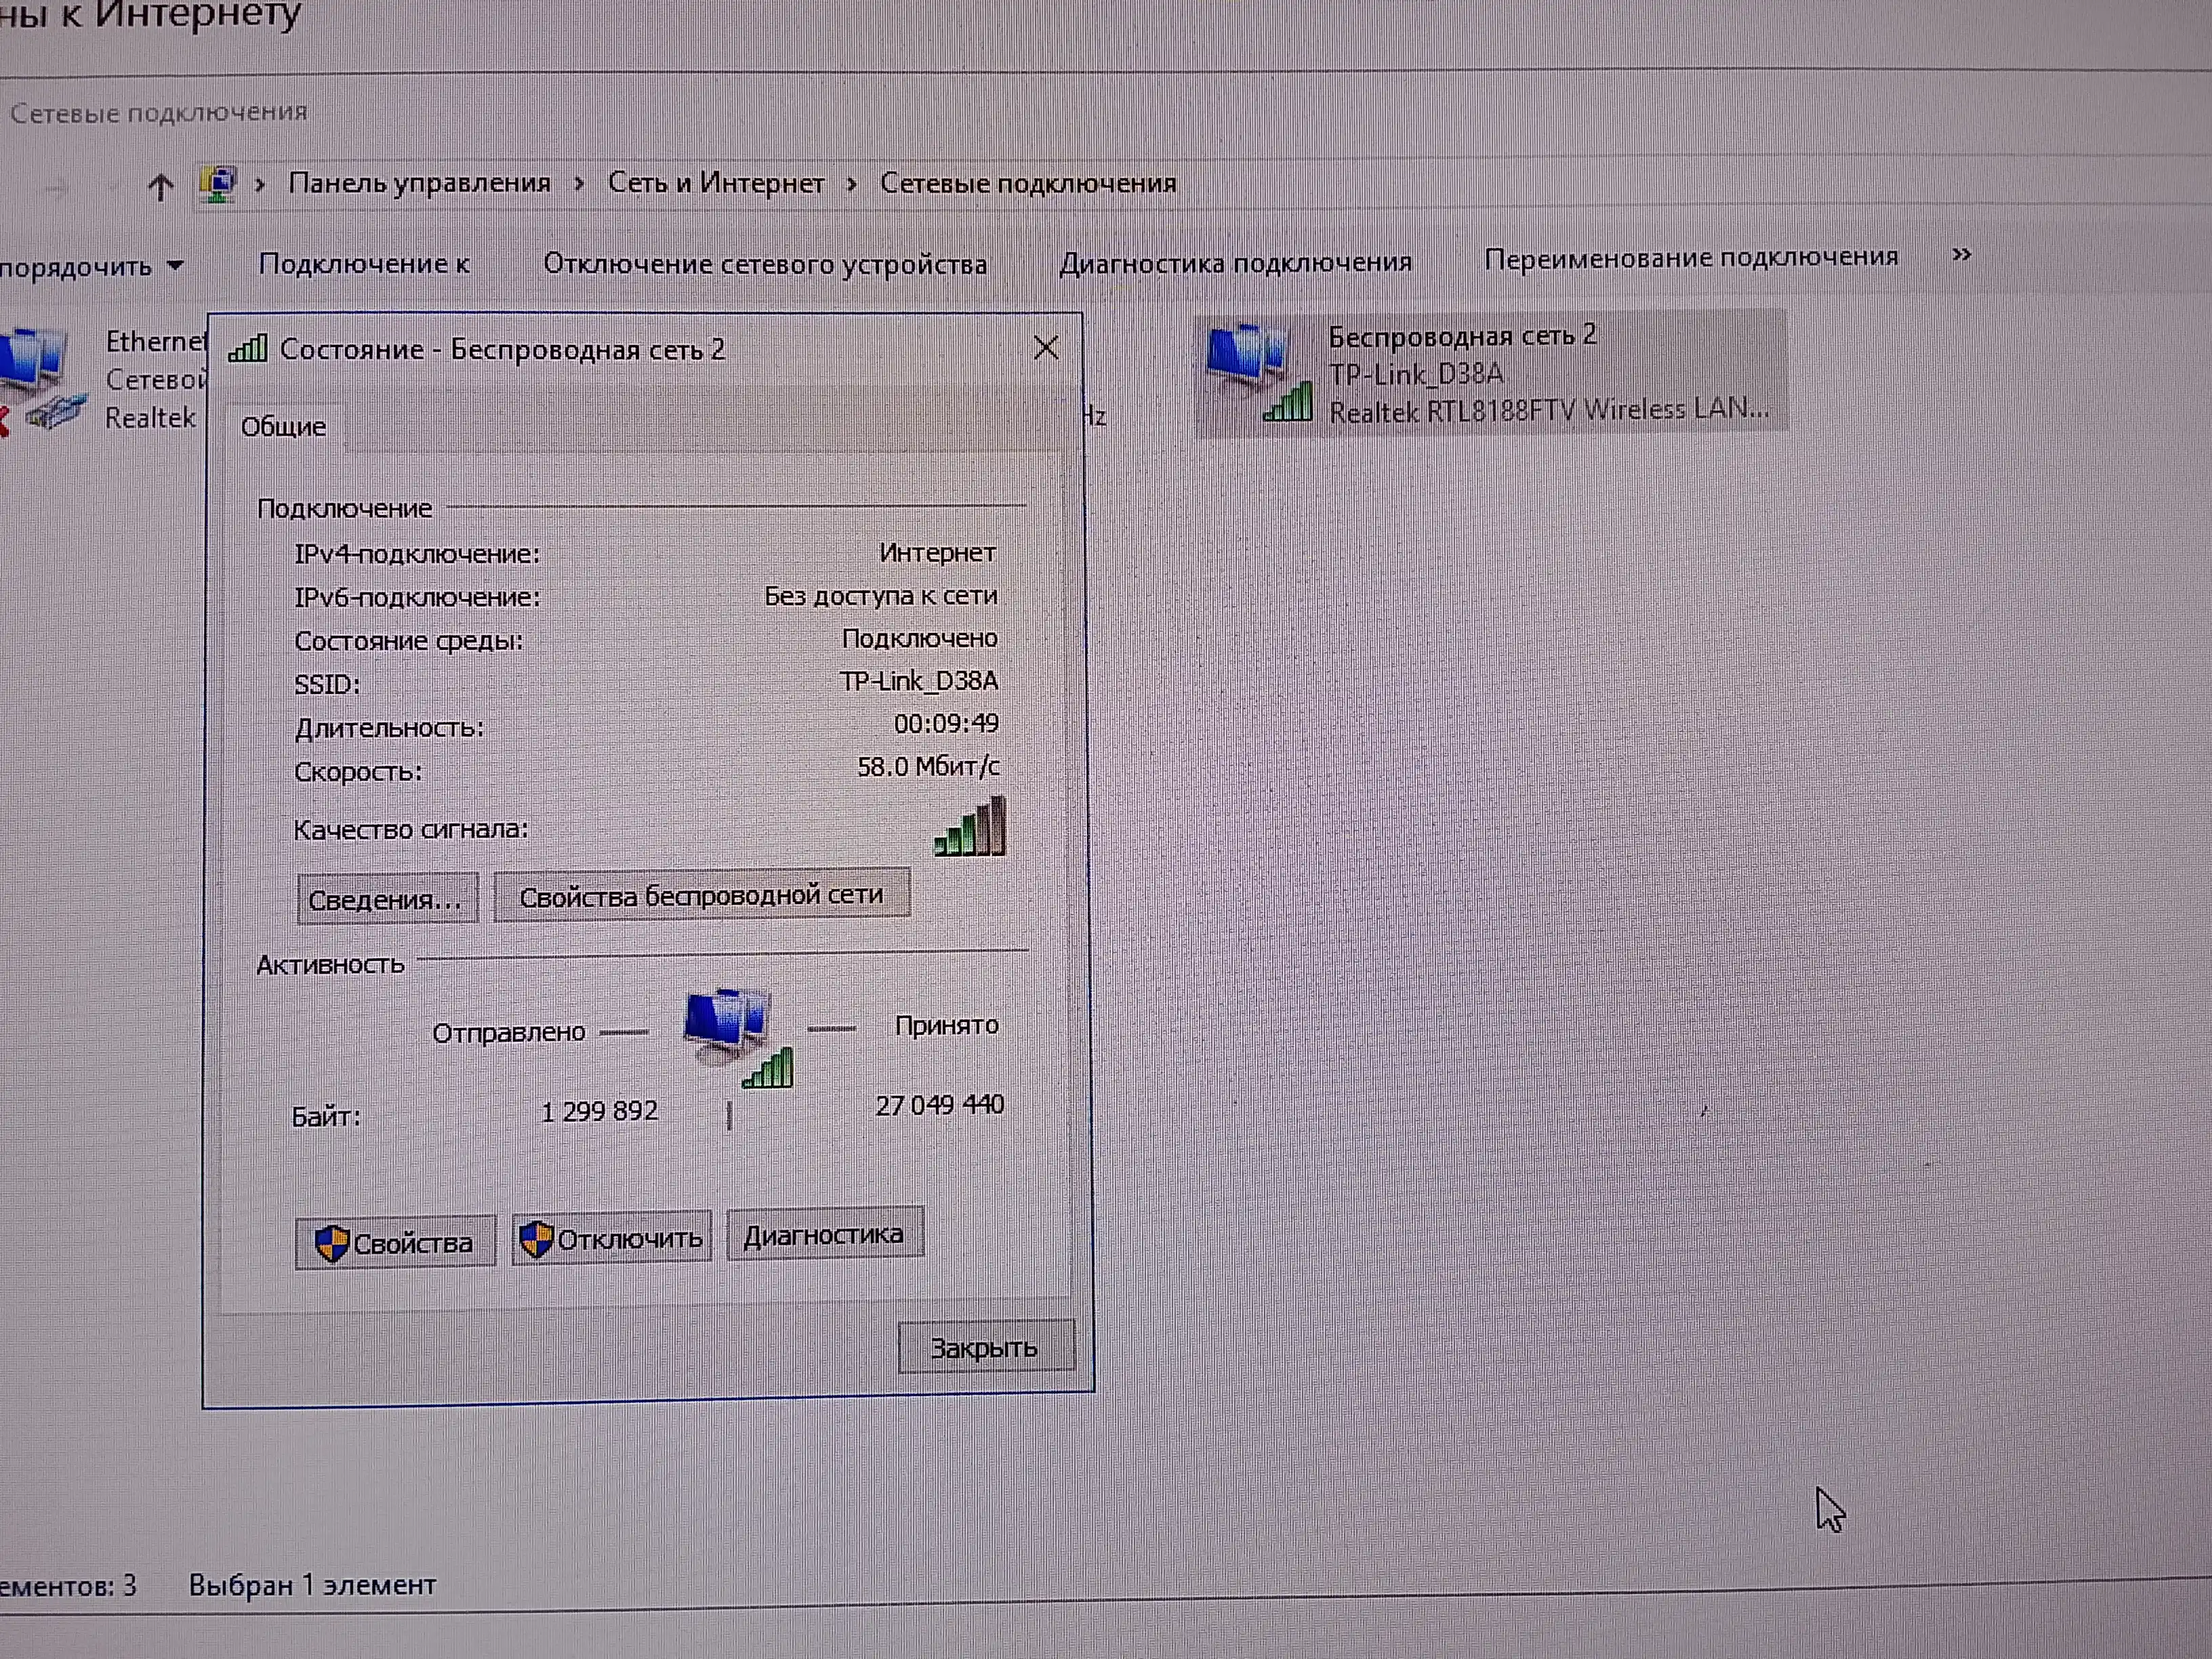Expand chevron after Панель управления breadcrumb

pyautogui.click(x=579, y=184)
